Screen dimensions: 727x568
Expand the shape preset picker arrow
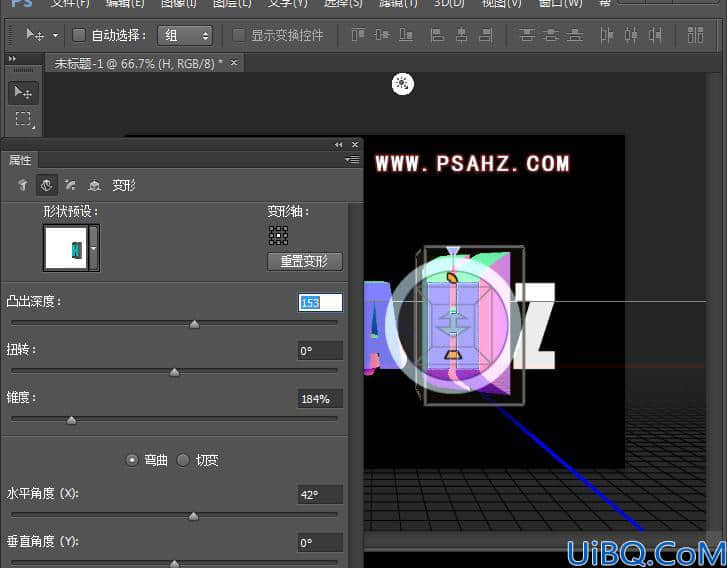[94, 248]
